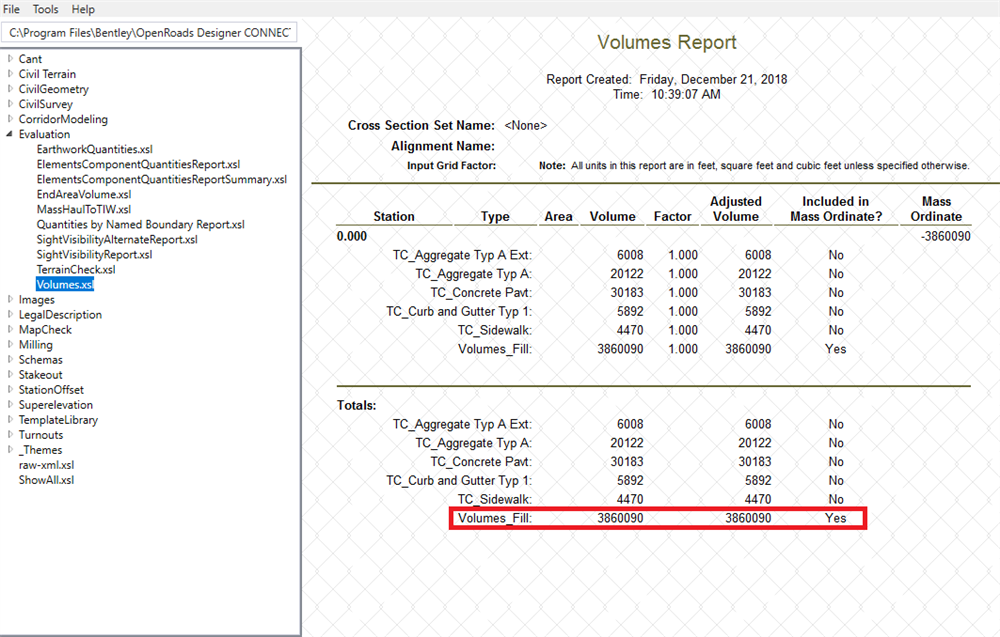Select the Cant folder label

pyautogui.click(x=30, y=59)
